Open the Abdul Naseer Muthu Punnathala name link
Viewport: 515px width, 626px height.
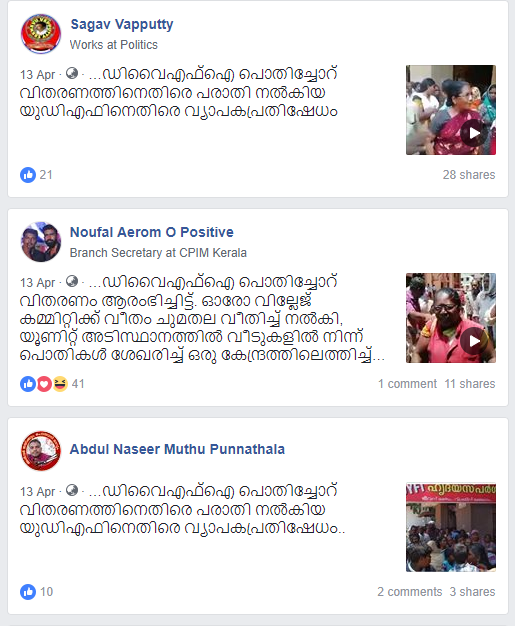(177, 449)
